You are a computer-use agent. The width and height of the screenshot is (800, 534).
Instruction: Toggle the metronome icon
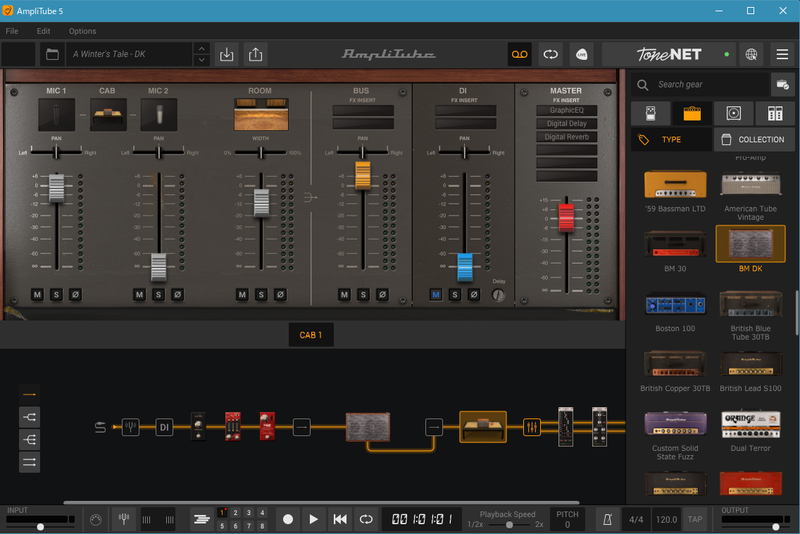pyautogui.click(x=607, y=519)
